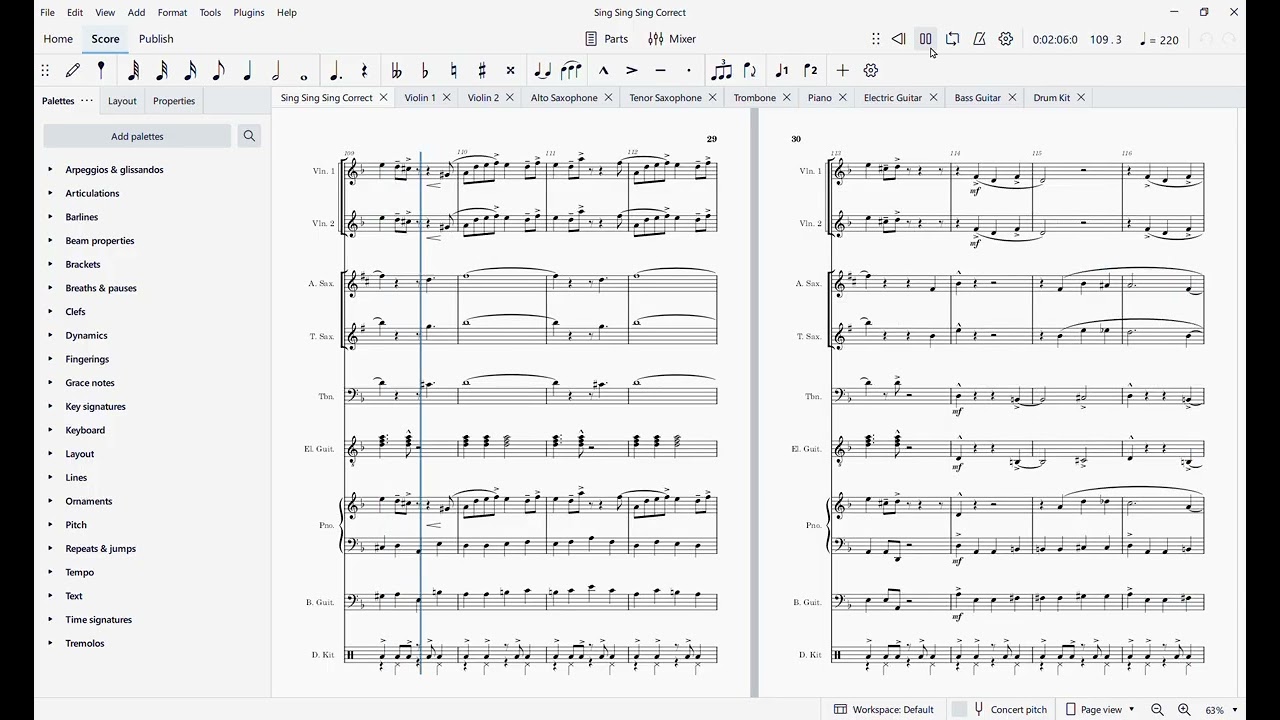
Task: Pause score playback
Action: click(926, 39)
